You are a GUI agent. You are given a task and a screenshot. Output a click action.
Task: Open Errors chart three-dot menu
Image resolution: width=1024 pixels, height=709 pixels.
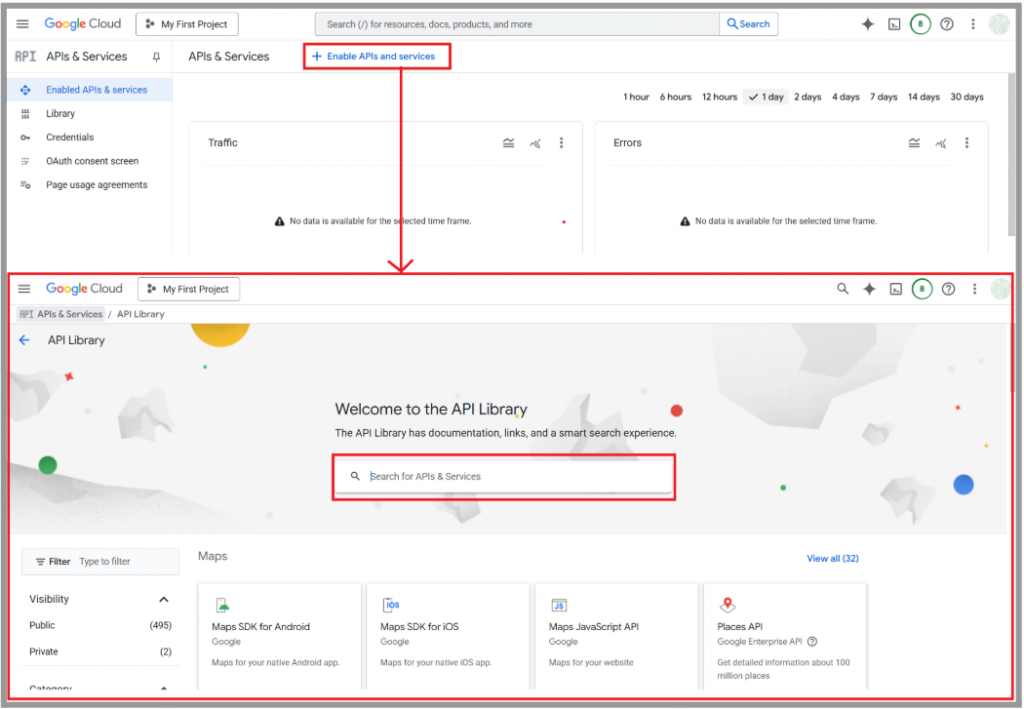point(967,143)
